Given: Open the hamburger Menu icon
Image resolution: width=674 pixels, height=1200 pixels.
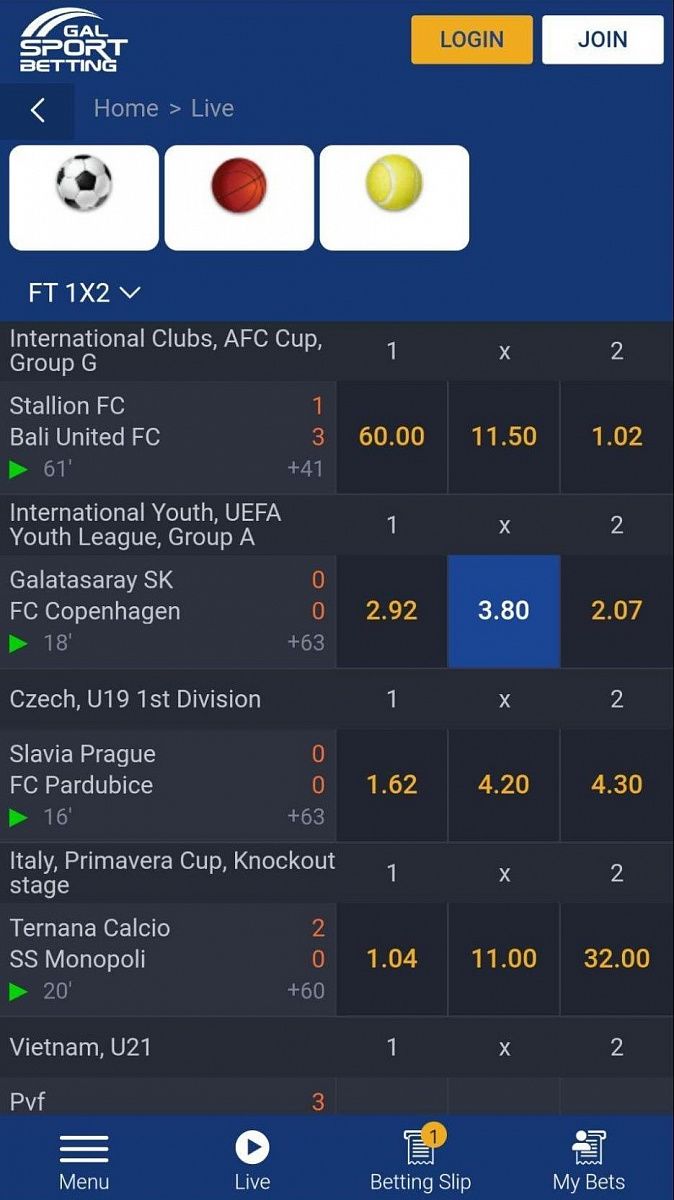Looking at the screenshot, I should pos(84,1148).
